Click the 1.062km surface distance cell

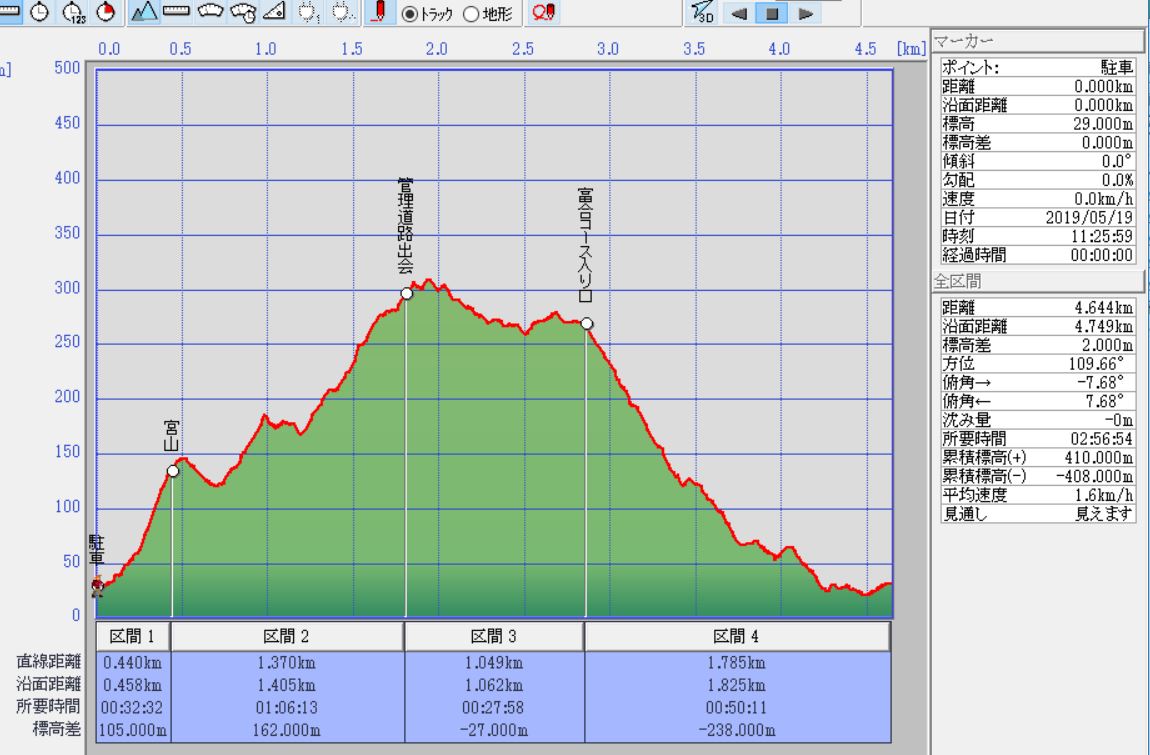tap(494, 685)
